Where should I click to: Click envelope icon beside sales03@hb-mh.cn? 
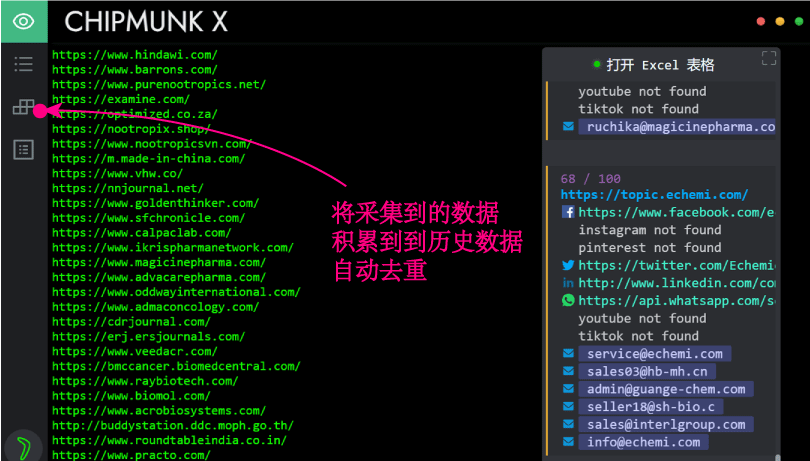(x=568, y=372)
